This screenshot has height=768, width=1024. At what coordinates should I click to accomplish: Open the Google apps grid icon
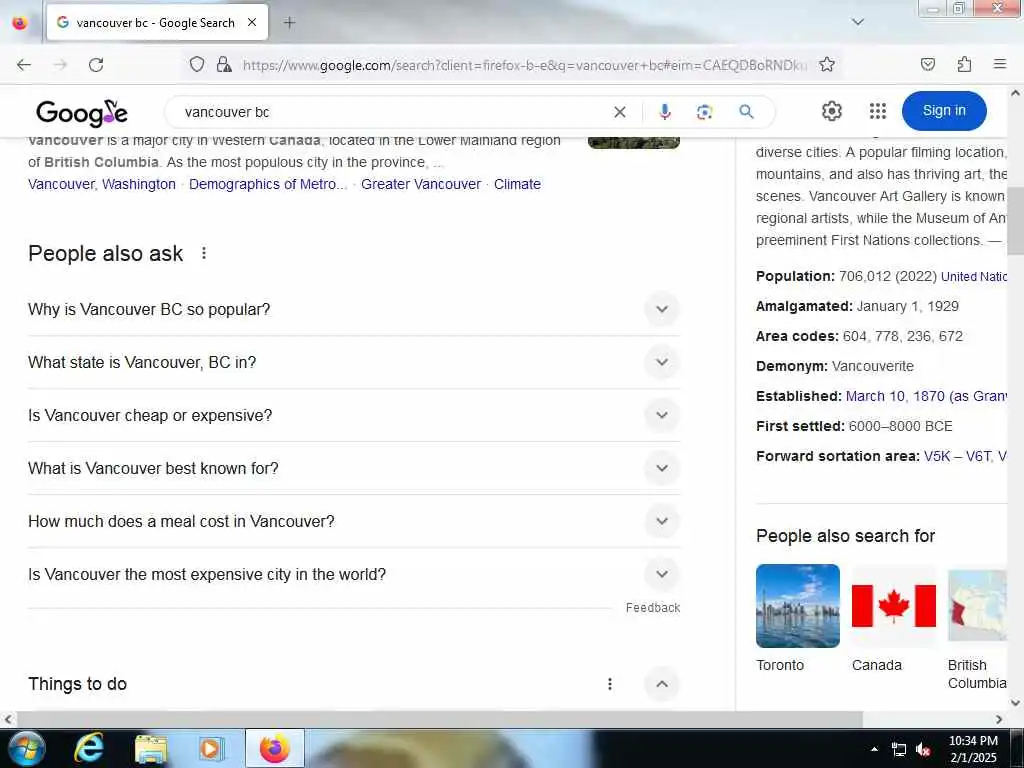pyautogui.click(x=878, y=111)
